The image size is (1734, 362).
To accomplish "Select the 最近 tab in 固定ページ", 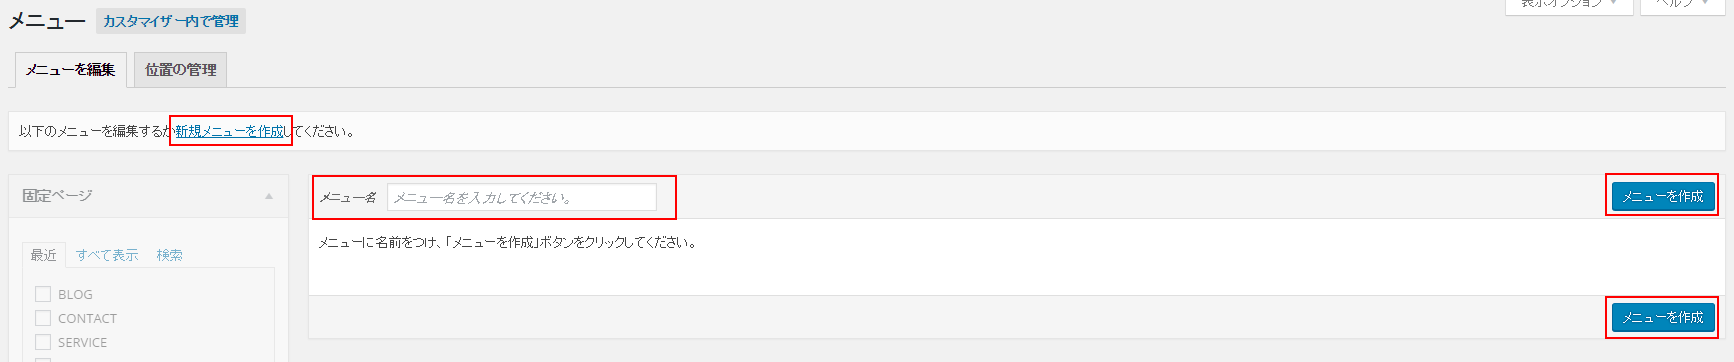I will [x=43, y=255].
